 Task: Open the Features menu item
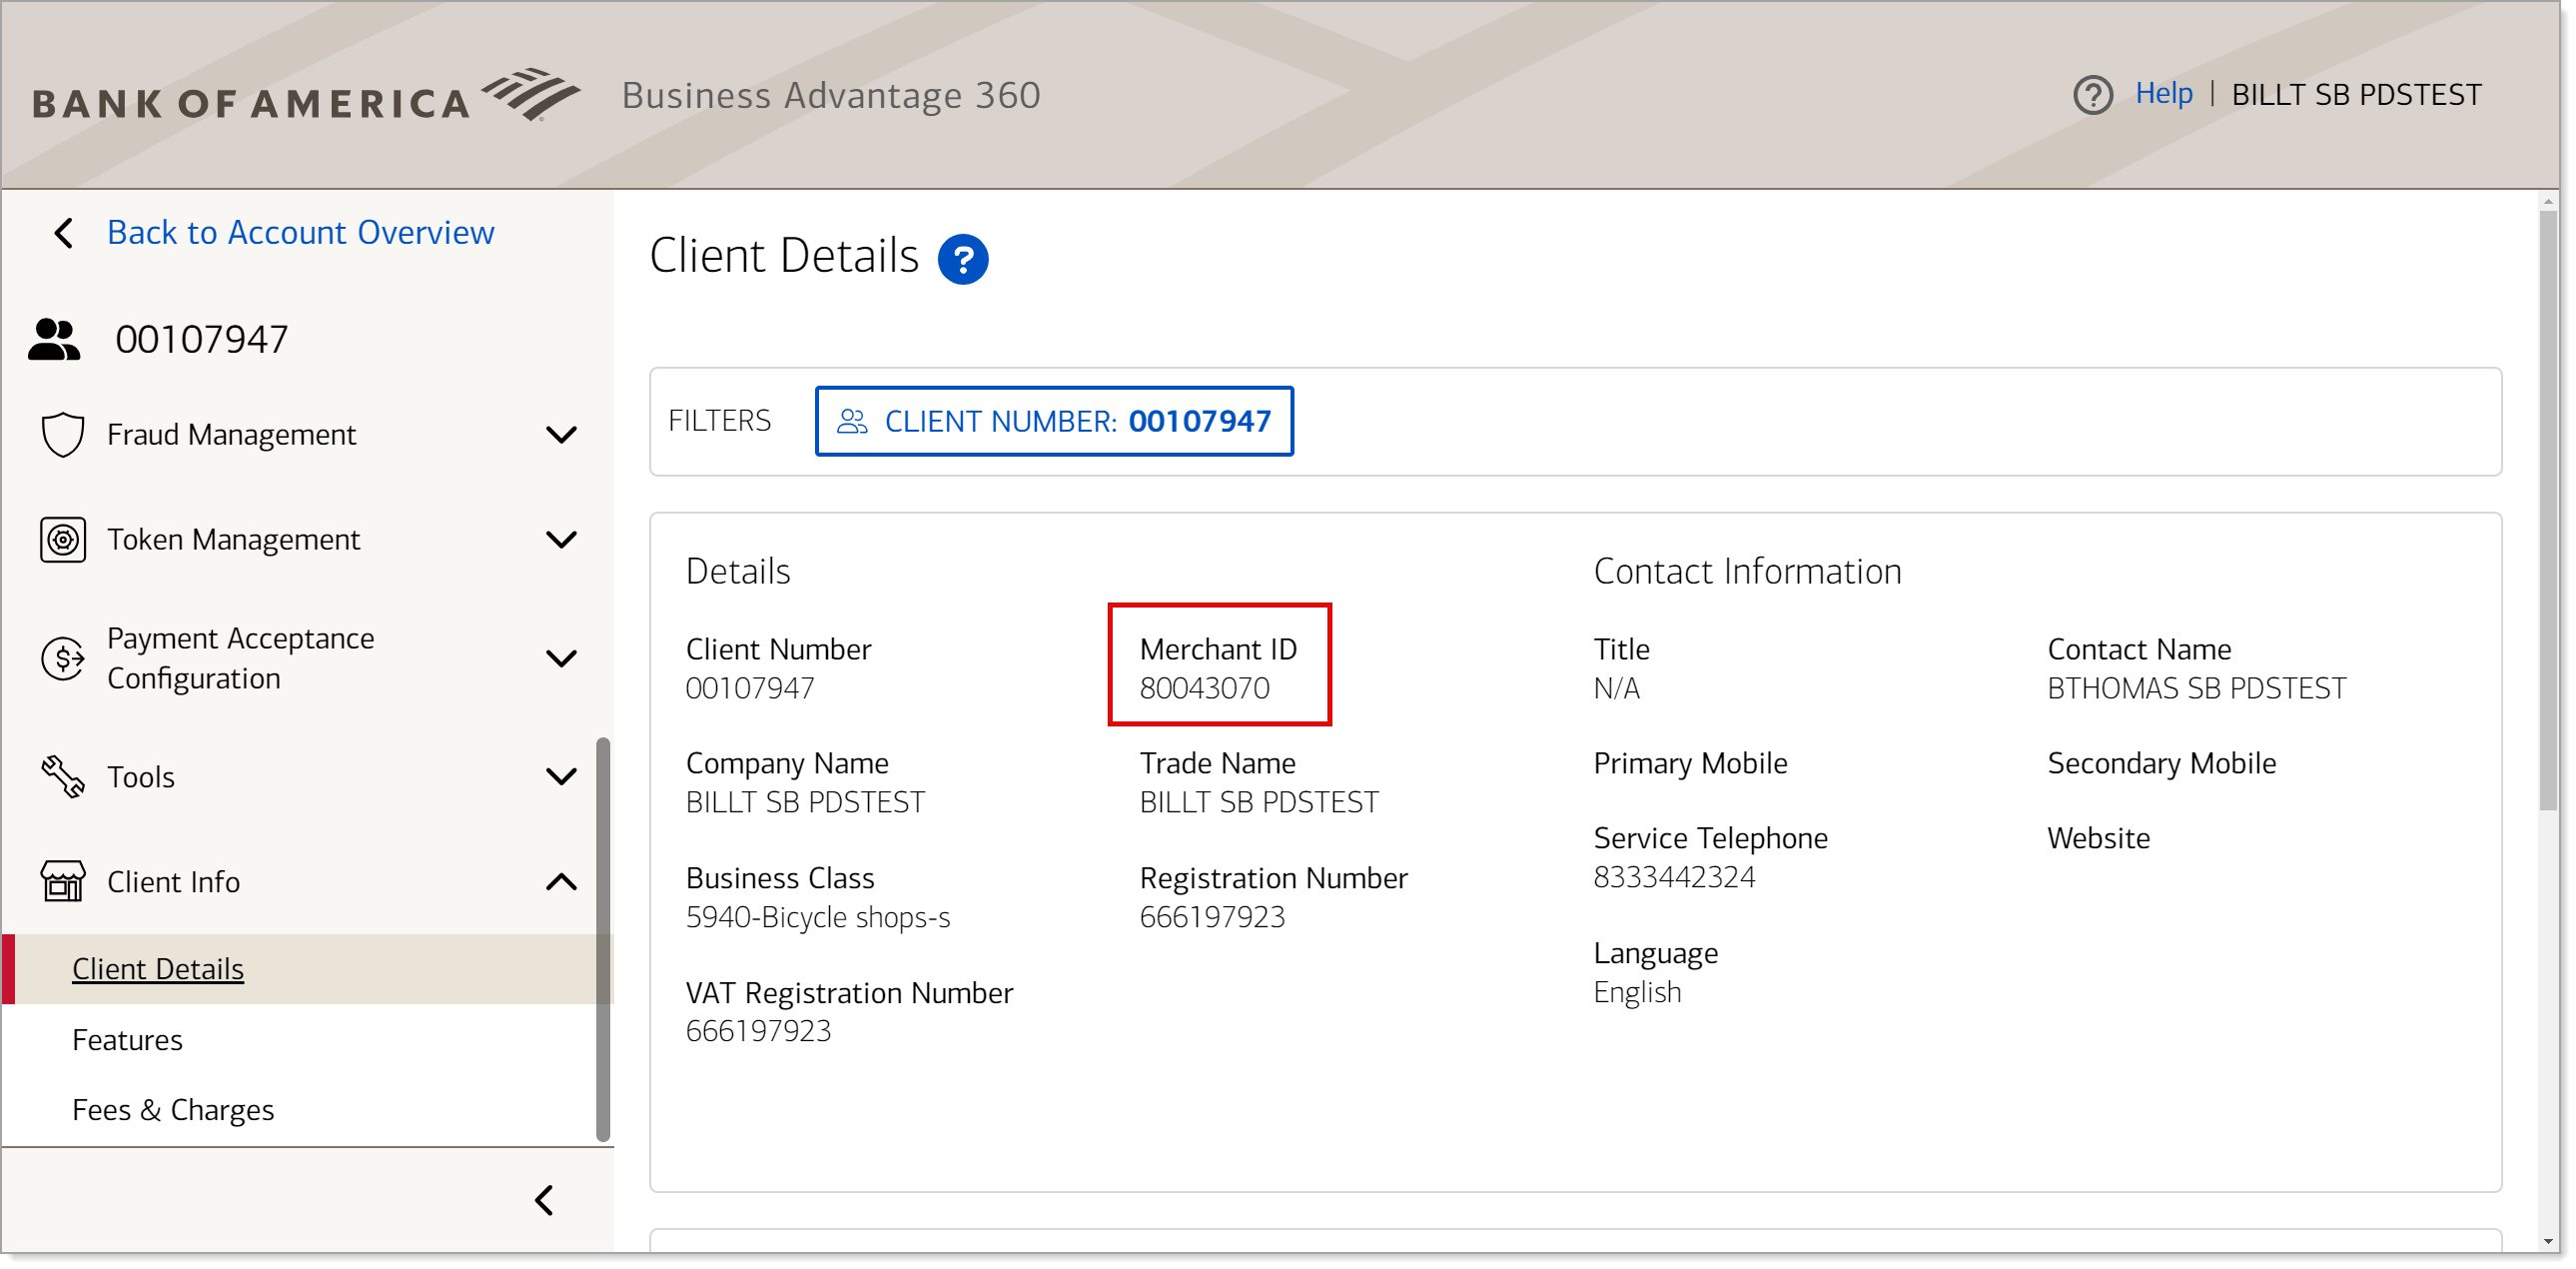click(x=128, y=1042)
